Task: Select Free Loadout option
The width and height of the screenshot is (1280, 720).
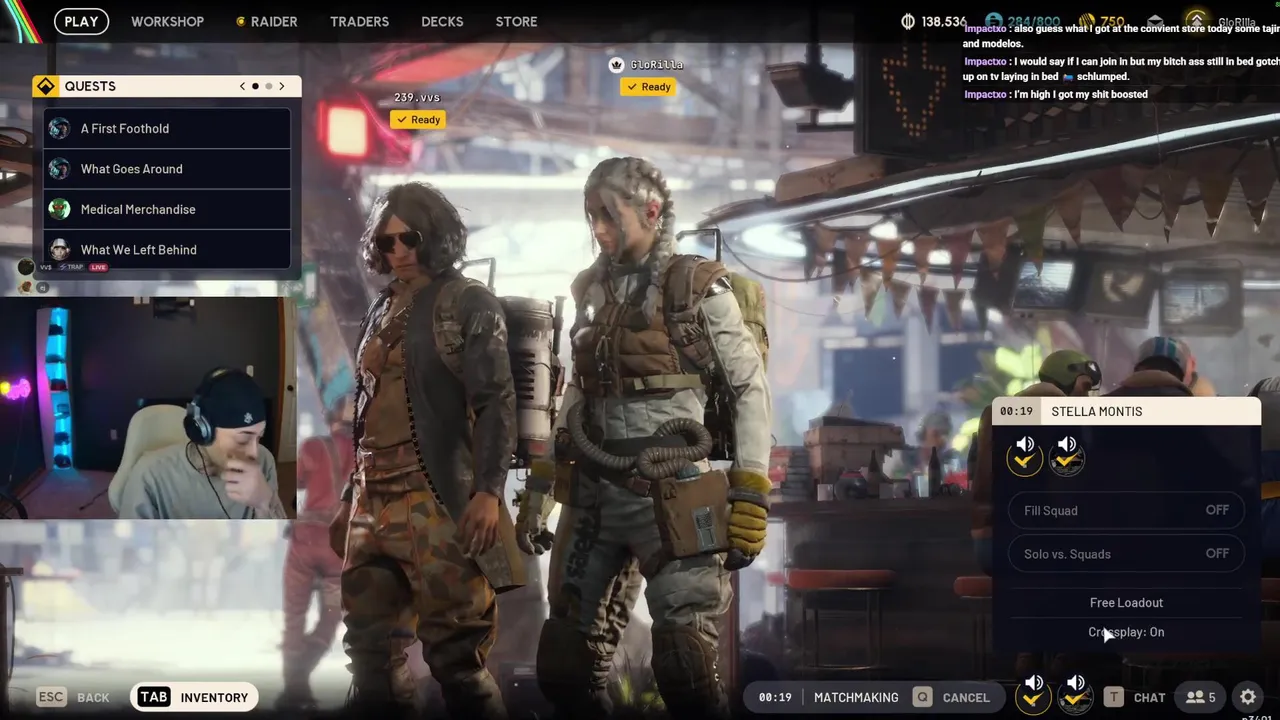Action: click(1126, 603)
